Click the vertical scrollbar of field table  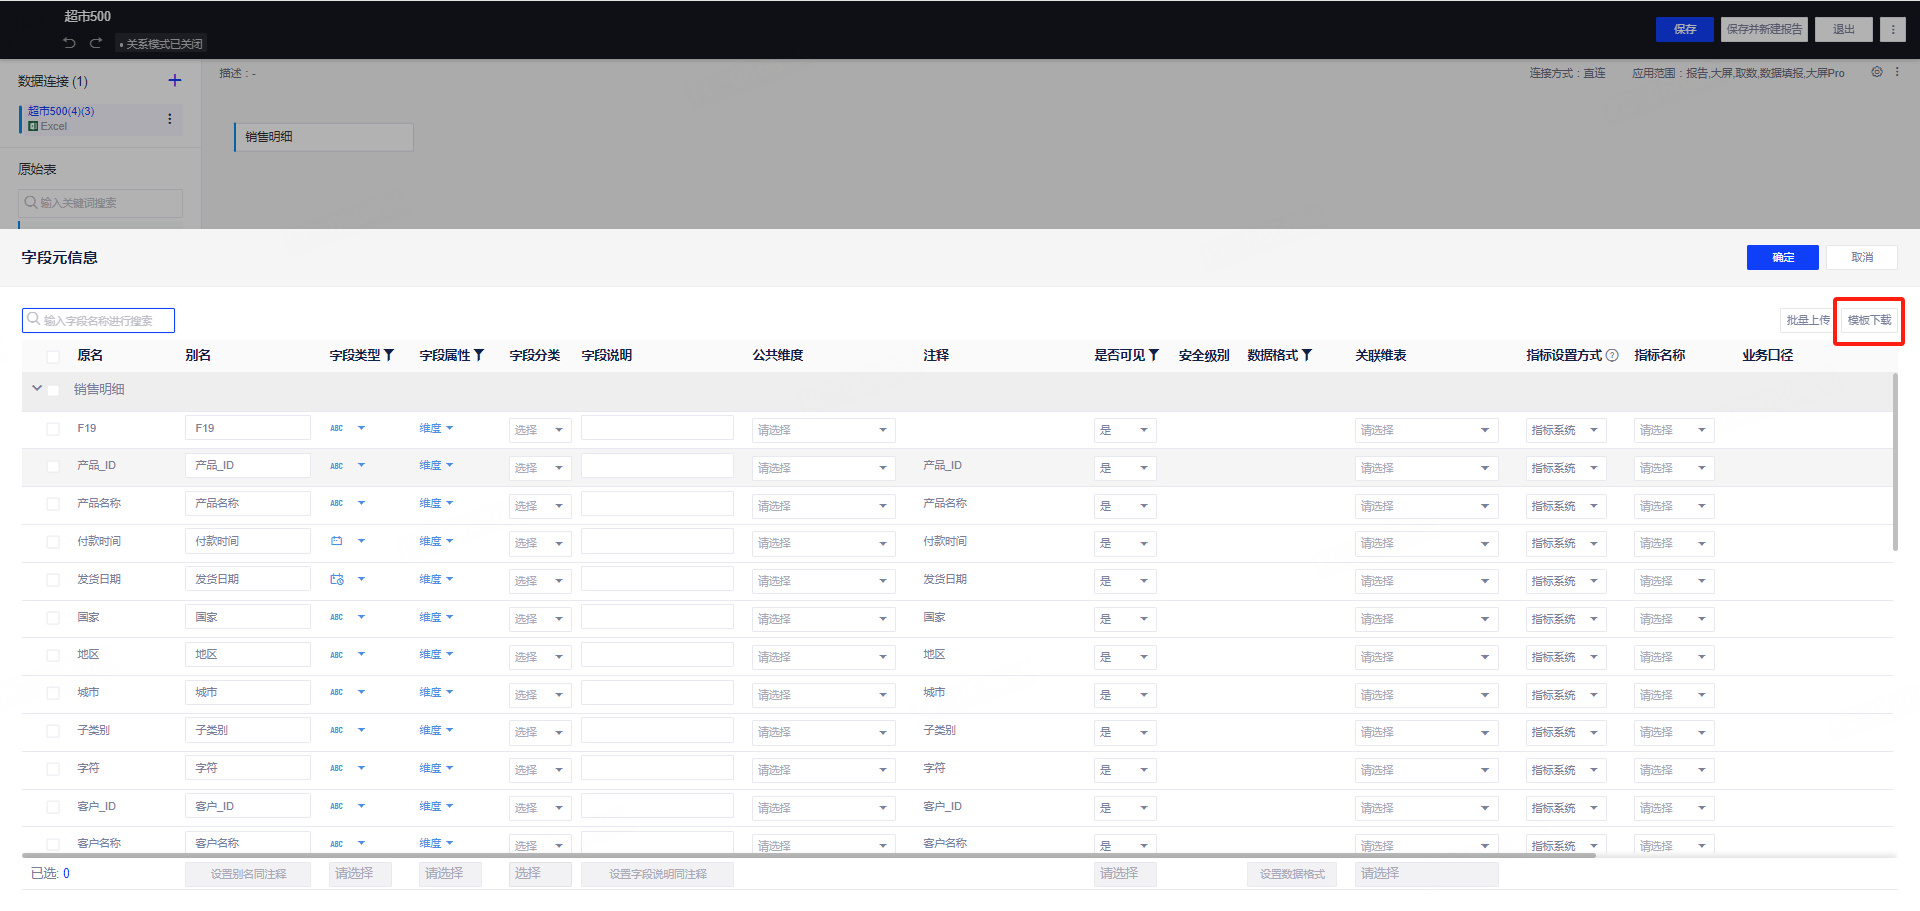[x=1895, y=462]
